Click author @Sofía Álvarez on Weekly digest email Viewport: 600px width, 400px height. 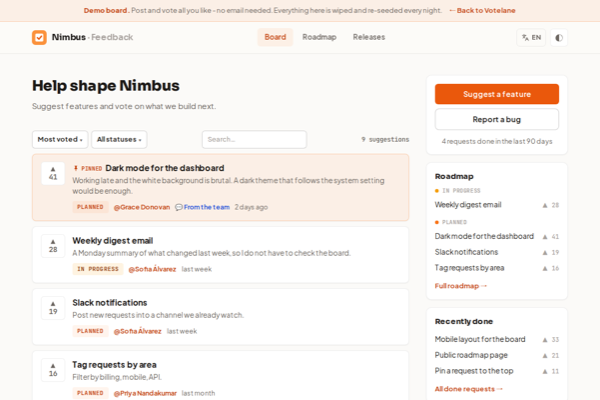(x=152, y=269)
